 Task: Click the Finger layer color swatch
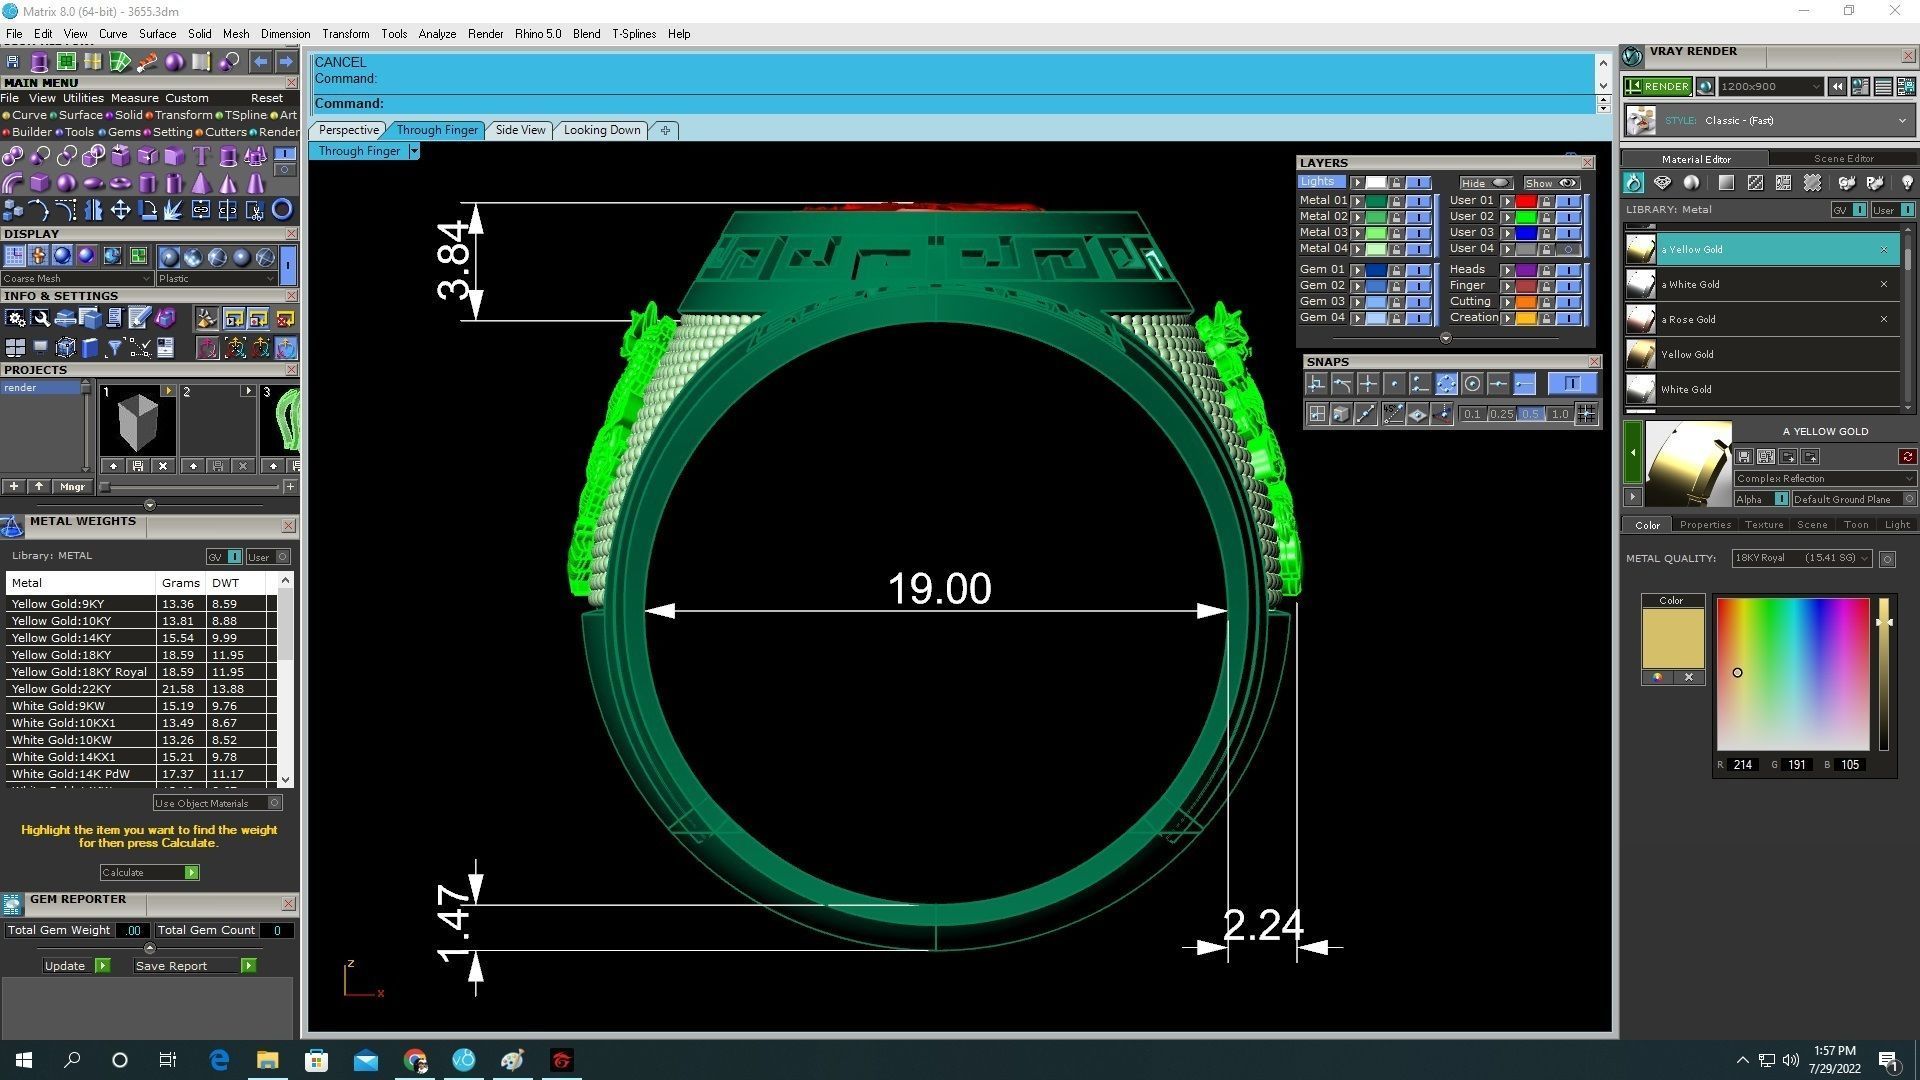1525,286
